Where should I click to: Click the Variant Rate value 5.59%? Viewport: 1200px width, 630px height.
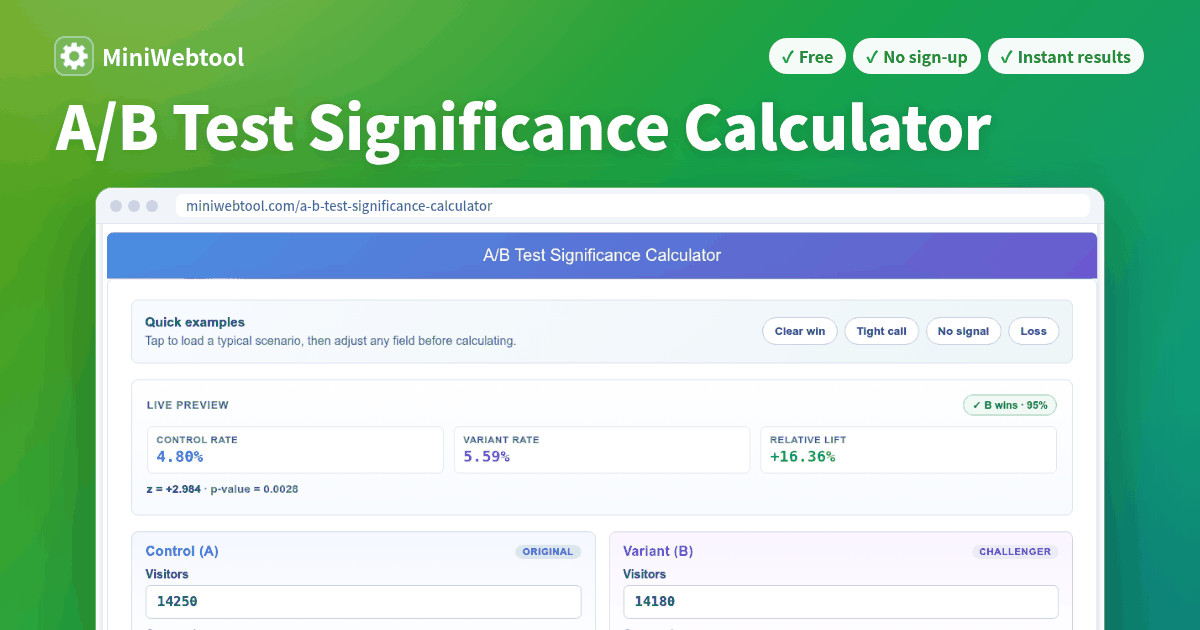pos(487,457)
